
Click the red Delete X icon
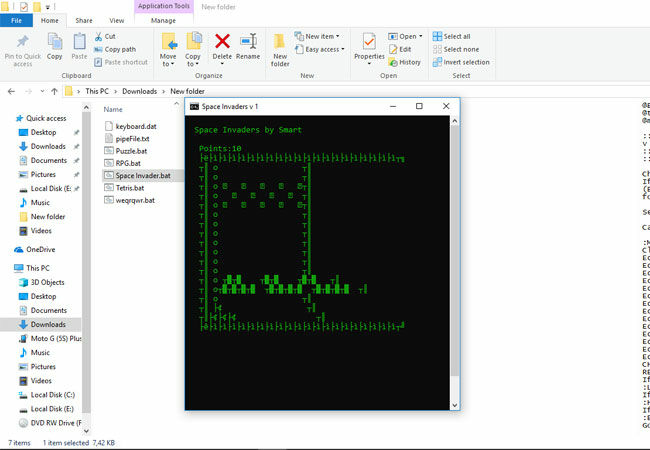[x=222, y=41]
